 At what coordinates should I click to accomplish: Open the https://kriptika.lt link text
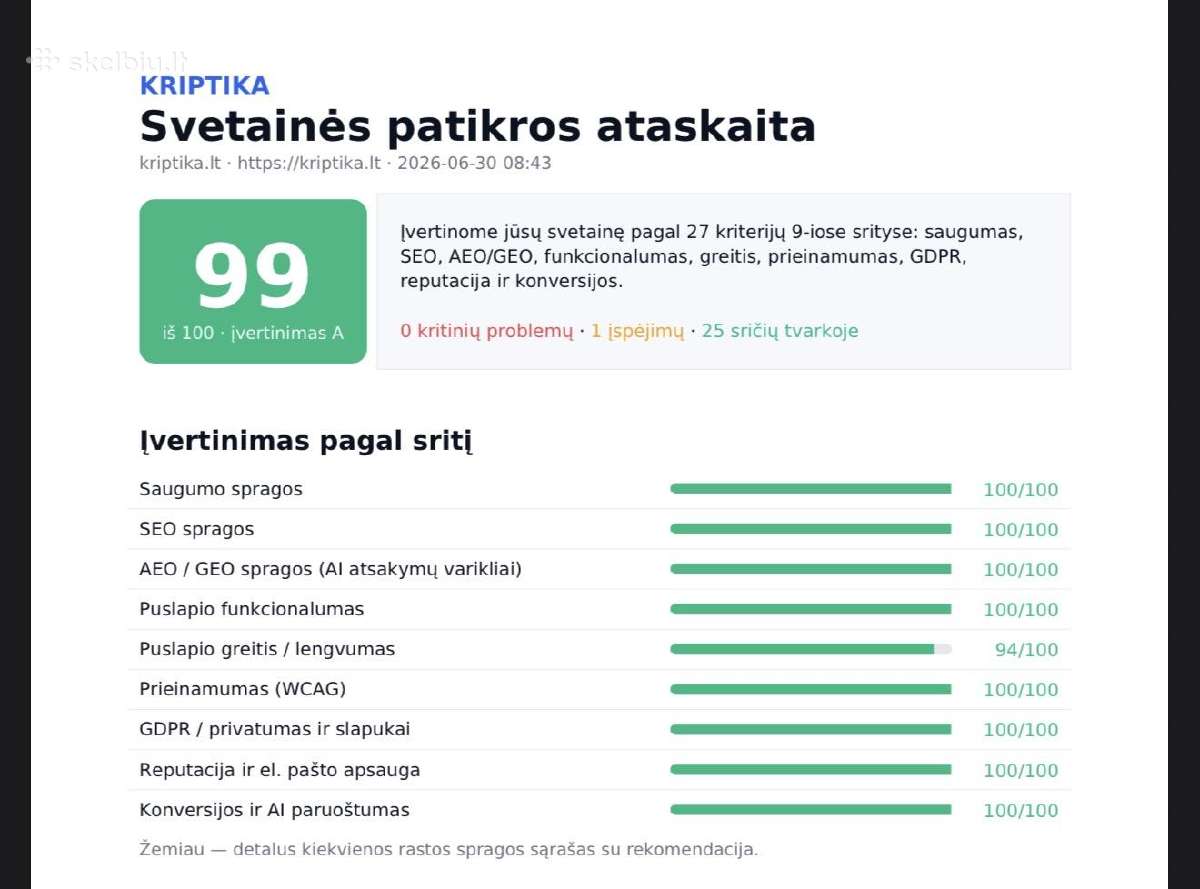(x=308, y=163)
